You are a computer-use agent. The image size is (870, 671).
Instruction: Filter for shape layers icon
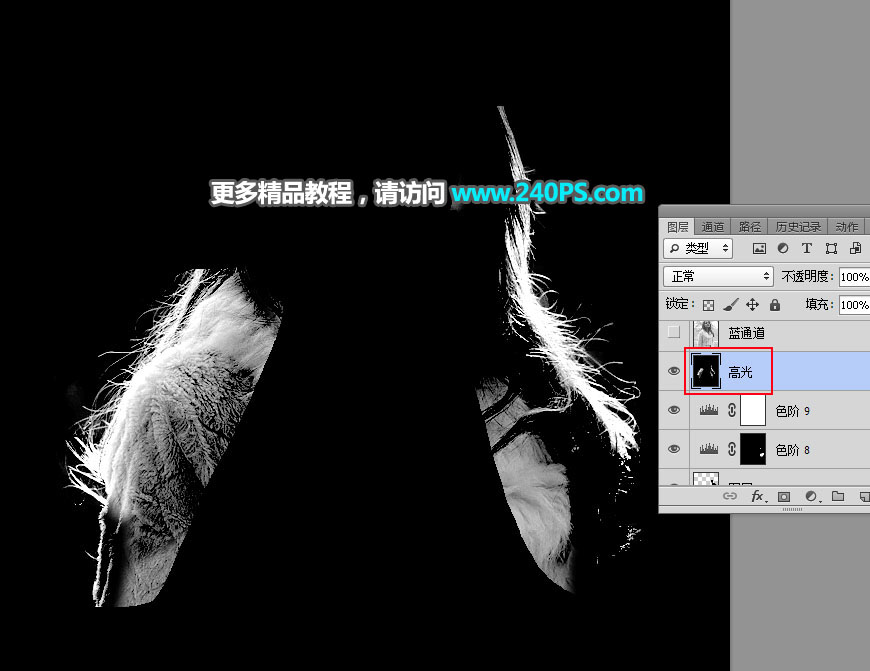click(x=831, y=249)
